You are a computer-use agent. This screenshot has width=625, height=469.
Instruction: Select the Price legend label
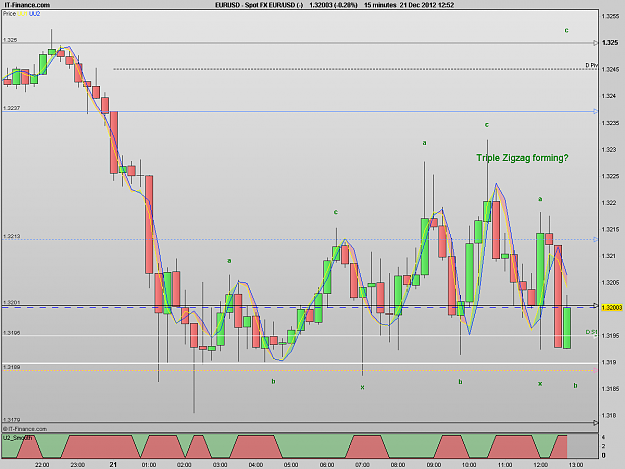pyautogui.click(x=9, y=14)
